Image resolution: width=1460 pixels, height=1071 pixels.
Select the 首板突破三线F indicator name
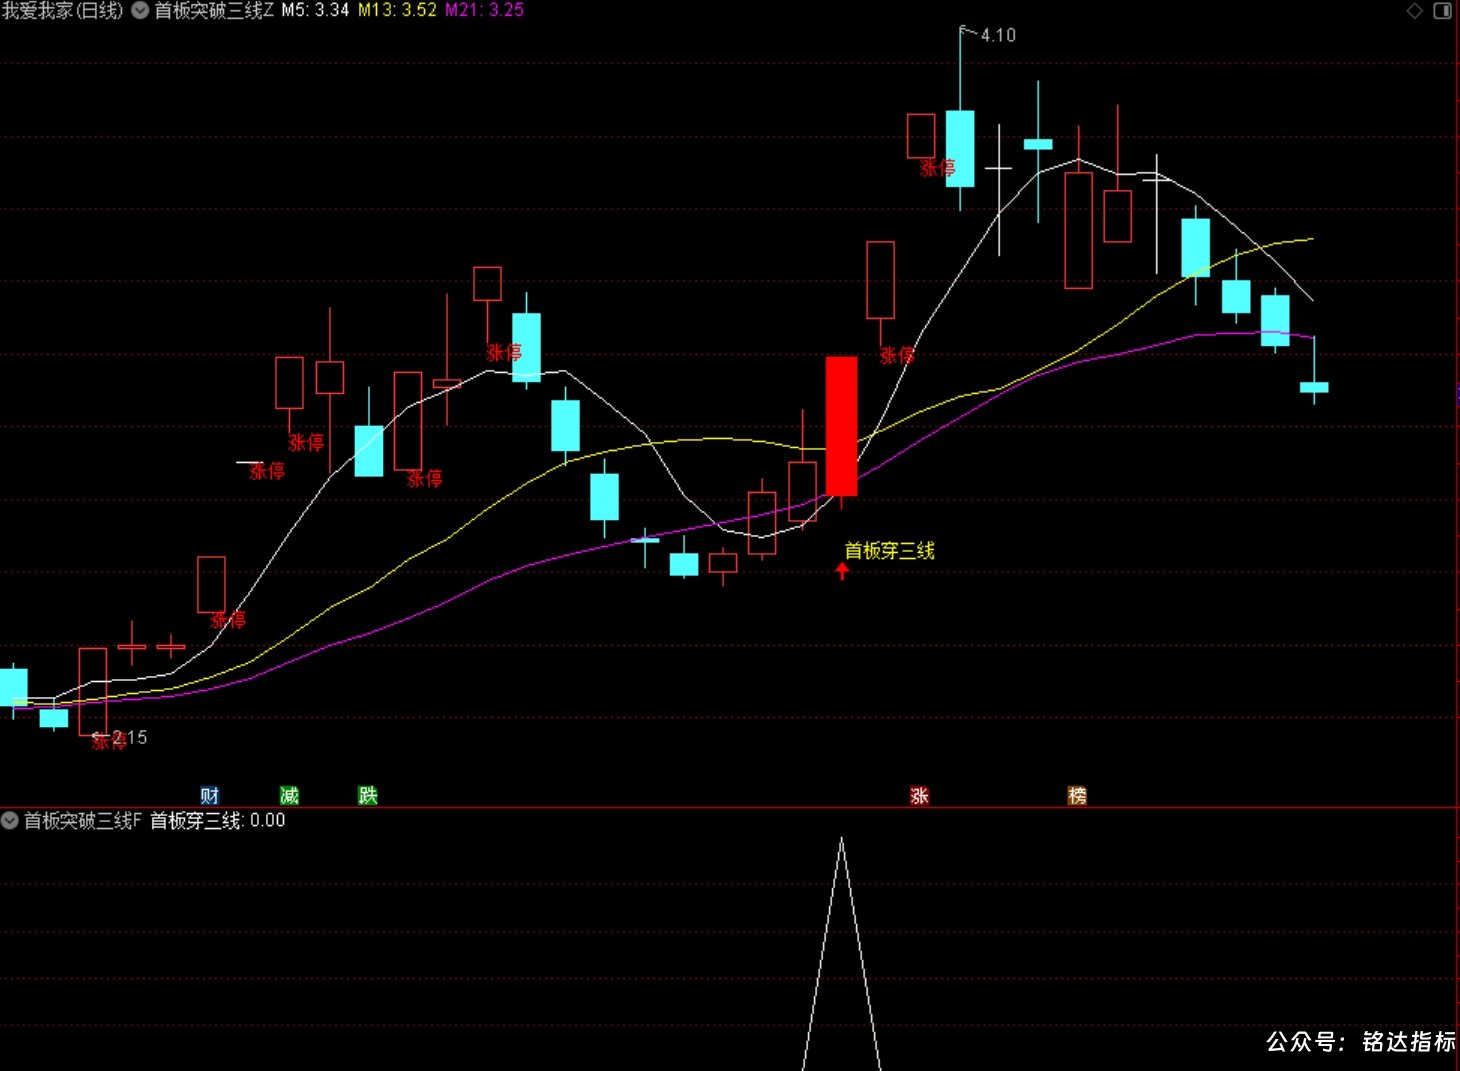point(83,820)
